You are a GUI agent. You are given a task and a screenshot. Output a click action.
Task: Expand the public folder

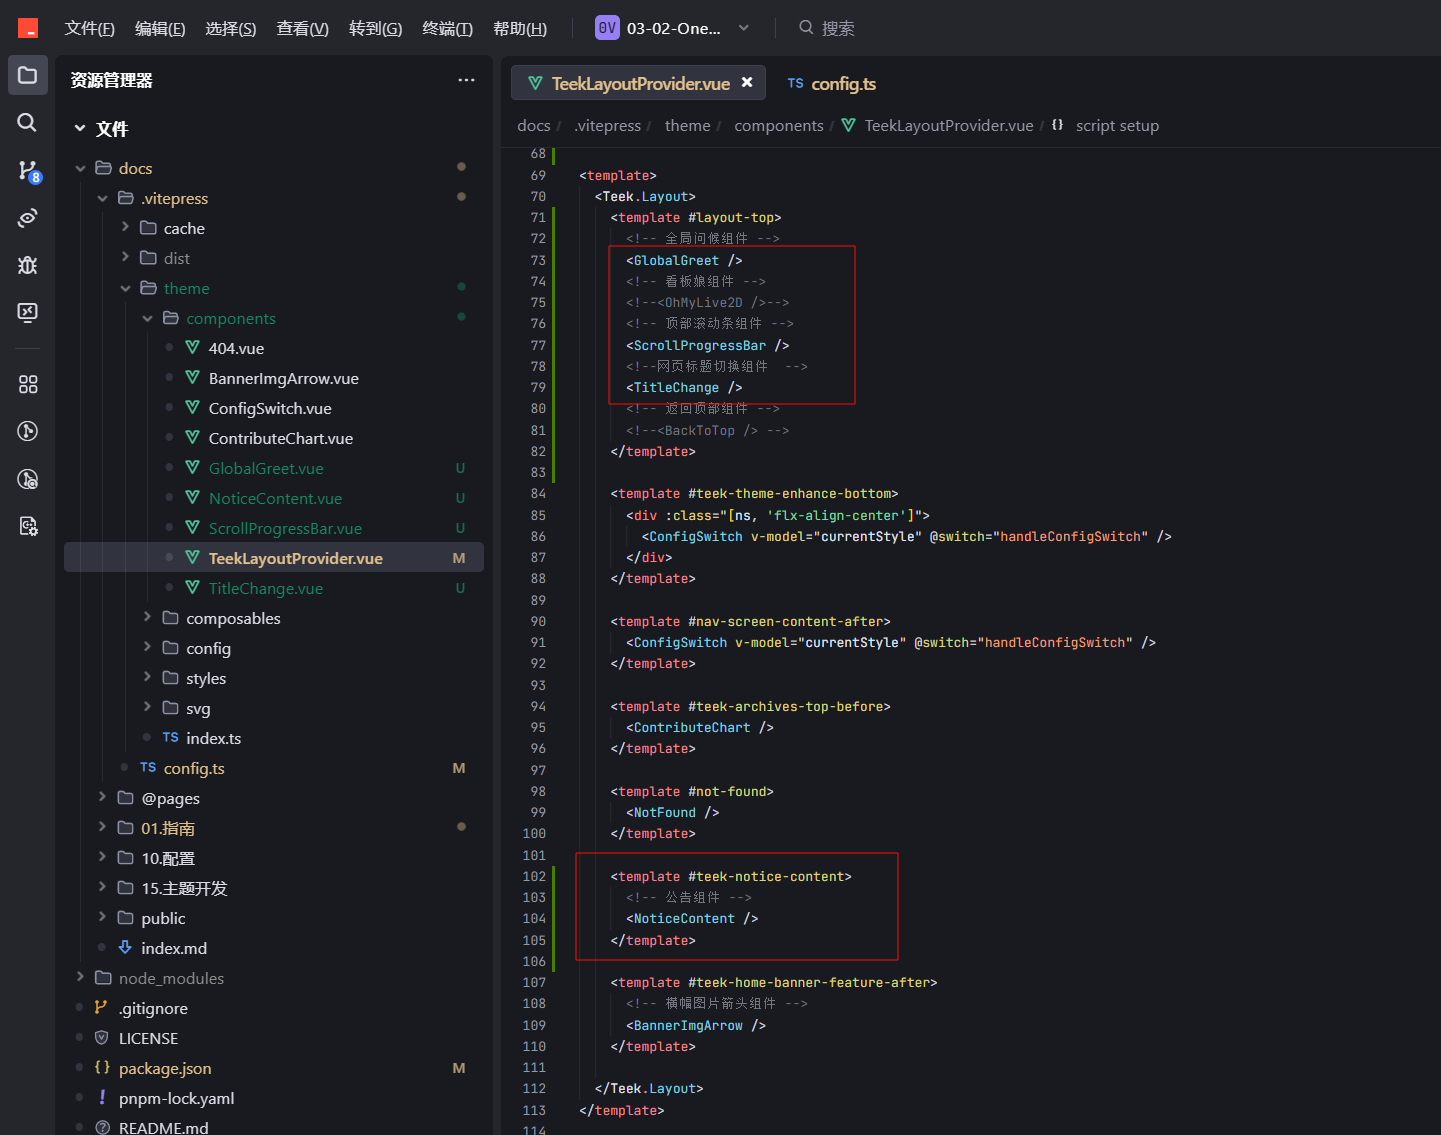(x=102, y=917)
